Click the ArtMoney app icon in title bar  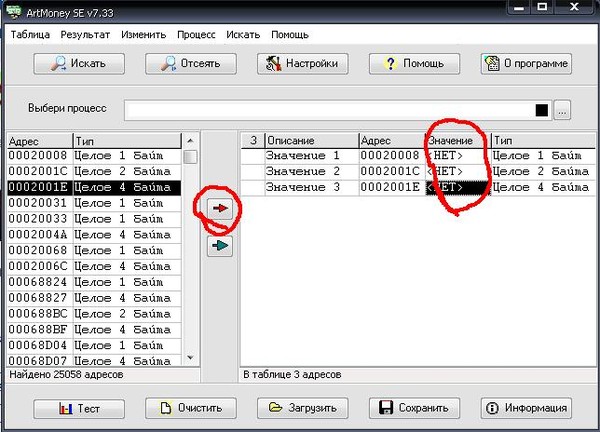13,11
